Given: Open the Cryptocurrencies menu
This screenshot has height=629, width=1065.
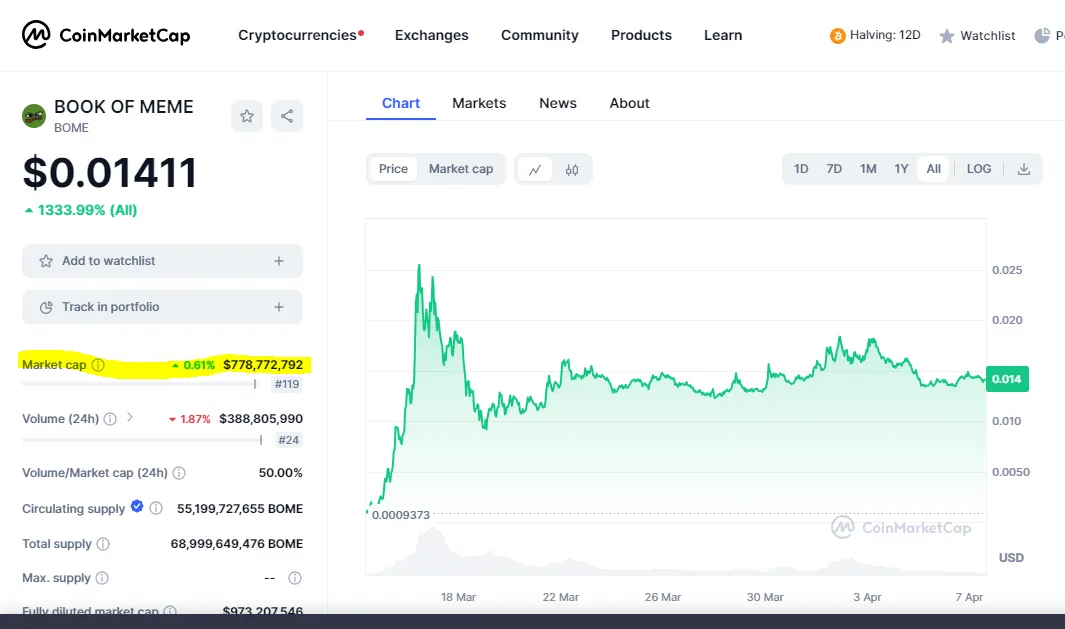Looking at the screenshot, I should [298, 35].
